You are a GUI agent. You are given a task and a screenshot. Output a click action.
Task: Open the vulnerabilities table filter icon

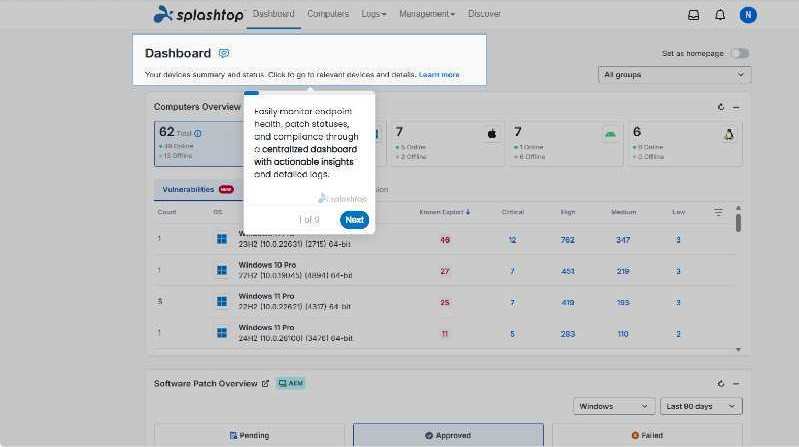click(718, 212)
